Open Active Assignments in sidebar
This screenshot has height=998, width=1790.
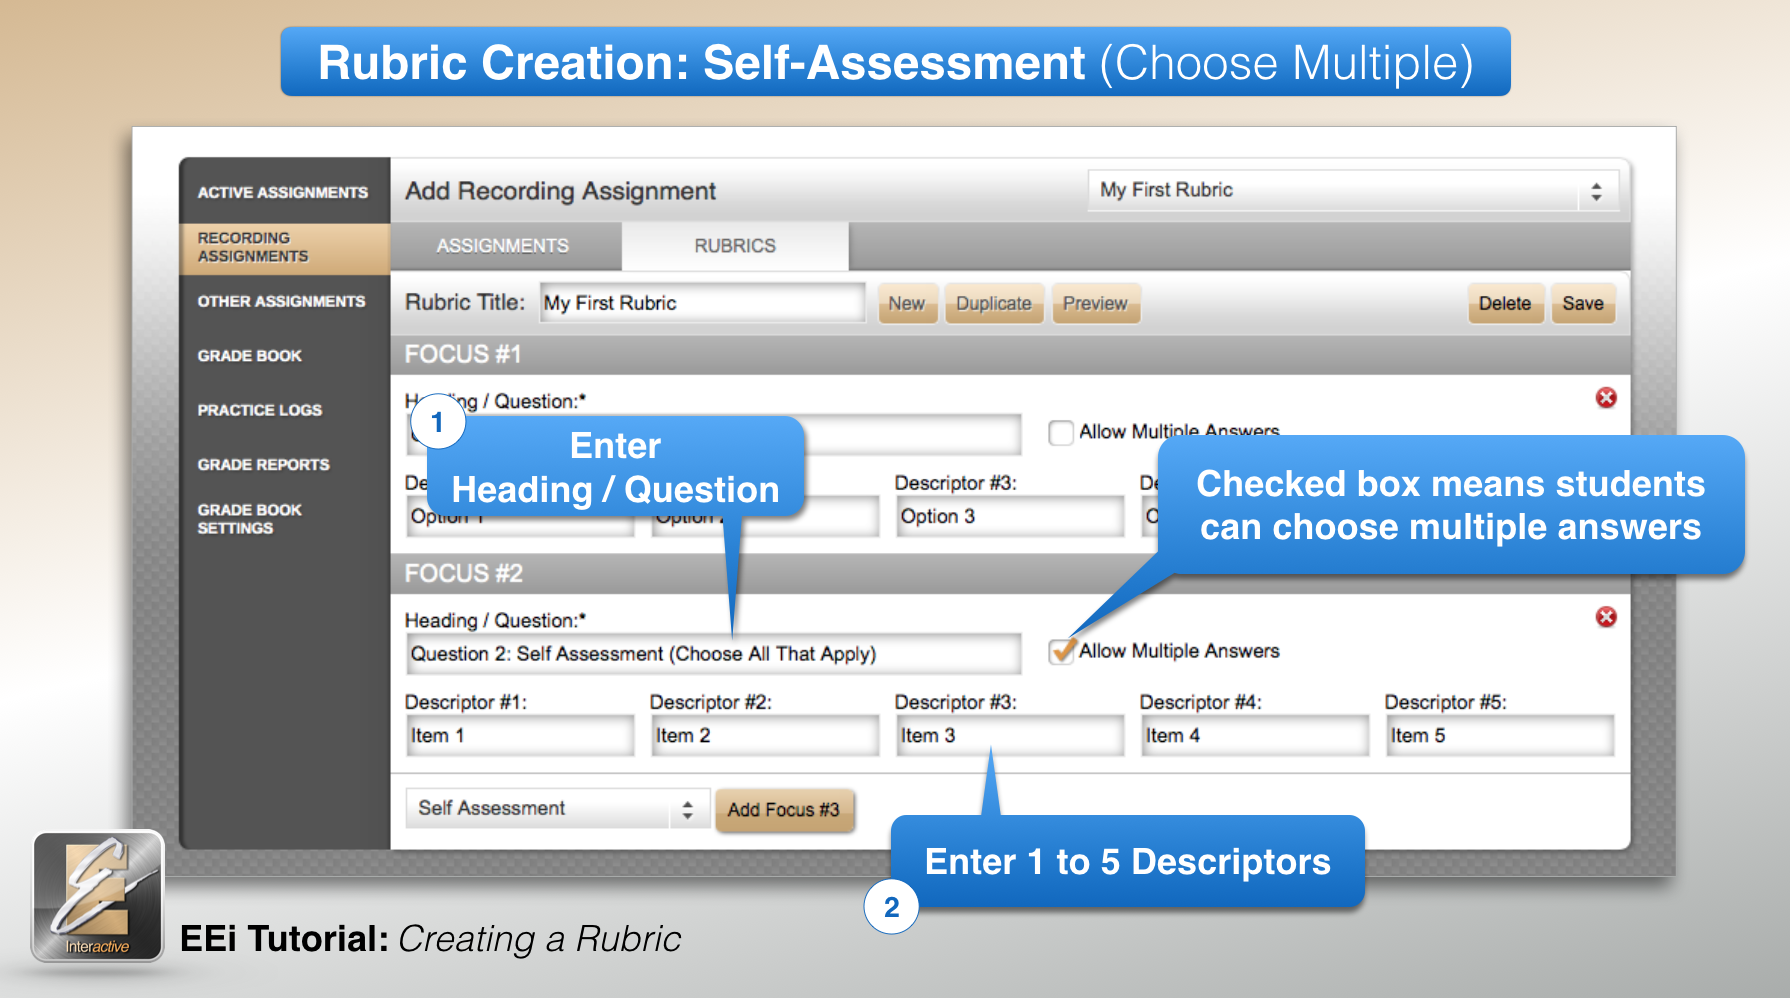[284, 192]
